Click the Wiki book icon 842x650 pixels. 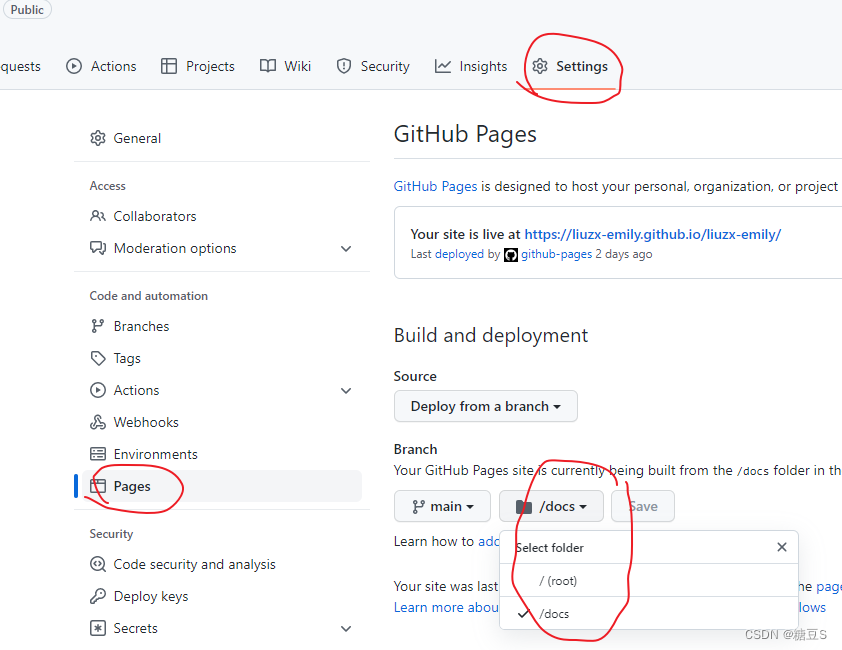(267, 66)
